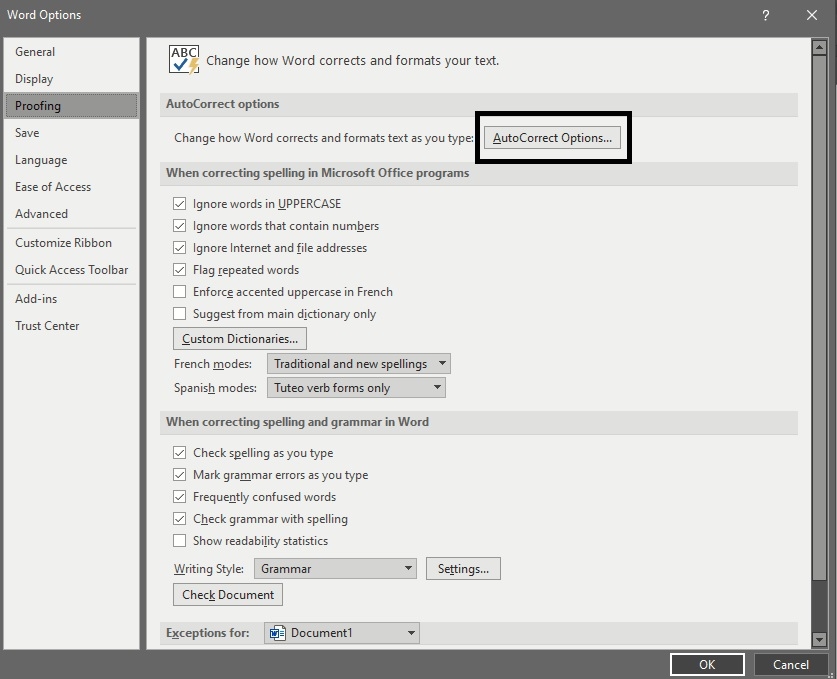The height and width of the screenshot is (679, 837).
Task: Select the Proofing category
Action: pyautogui.click(x=72, y=106)
